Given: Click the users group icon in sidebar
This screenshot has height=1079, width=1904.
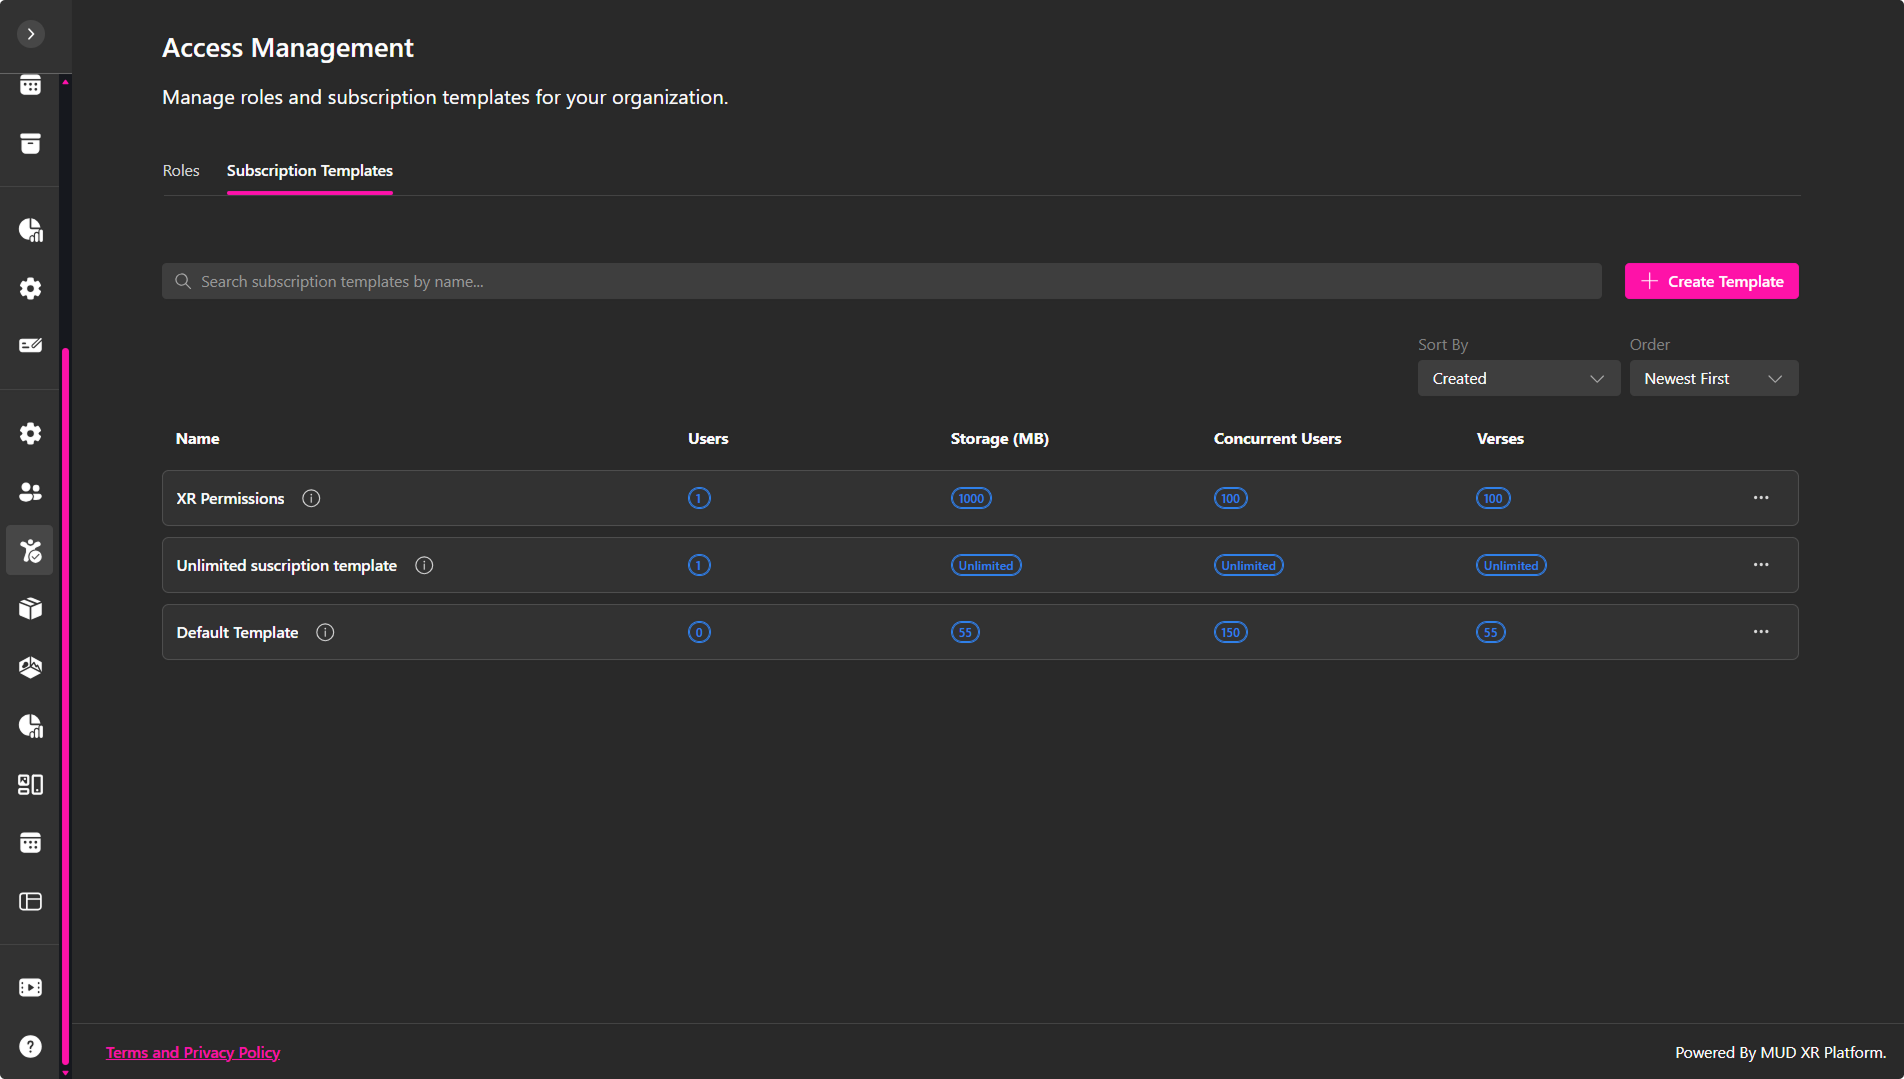Looking at the screenshot, I should coord(31,492).
